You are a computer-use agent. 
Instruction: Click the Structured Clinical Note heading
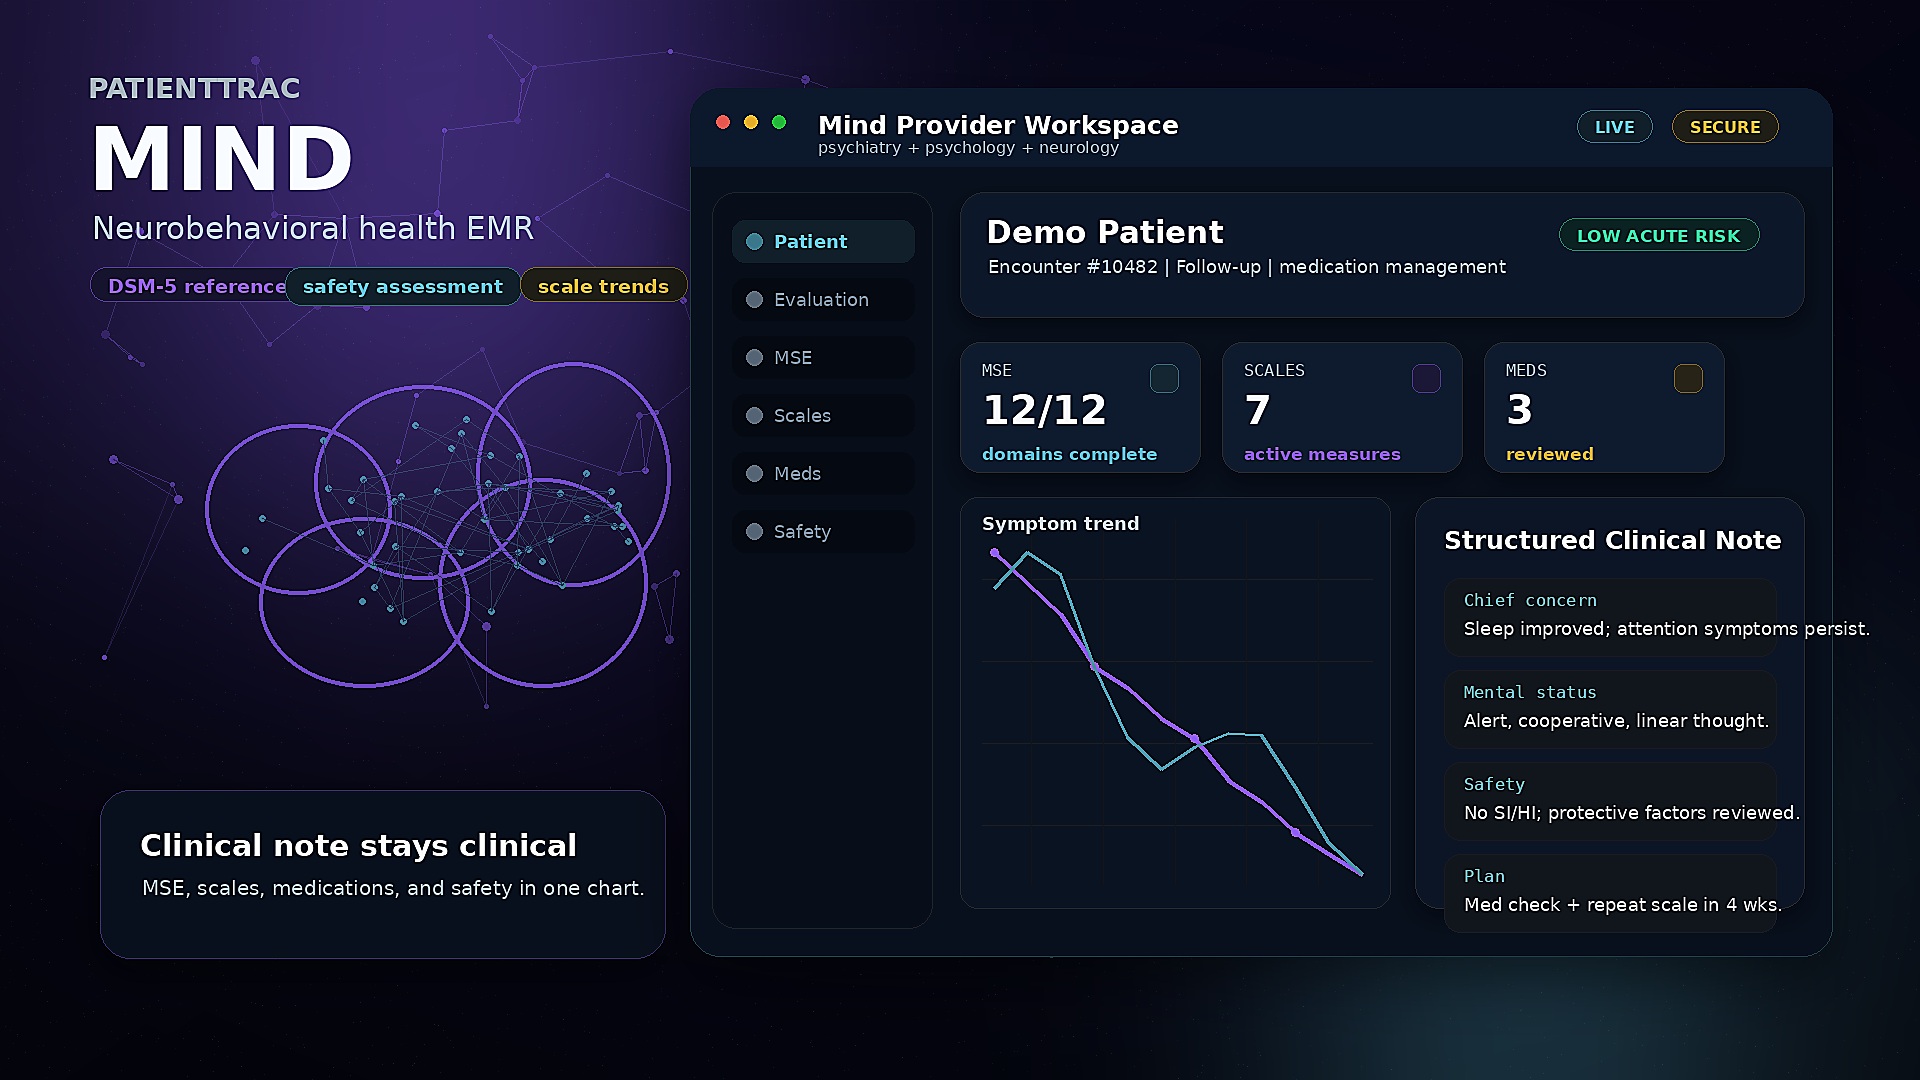[x=1612, y=540]
